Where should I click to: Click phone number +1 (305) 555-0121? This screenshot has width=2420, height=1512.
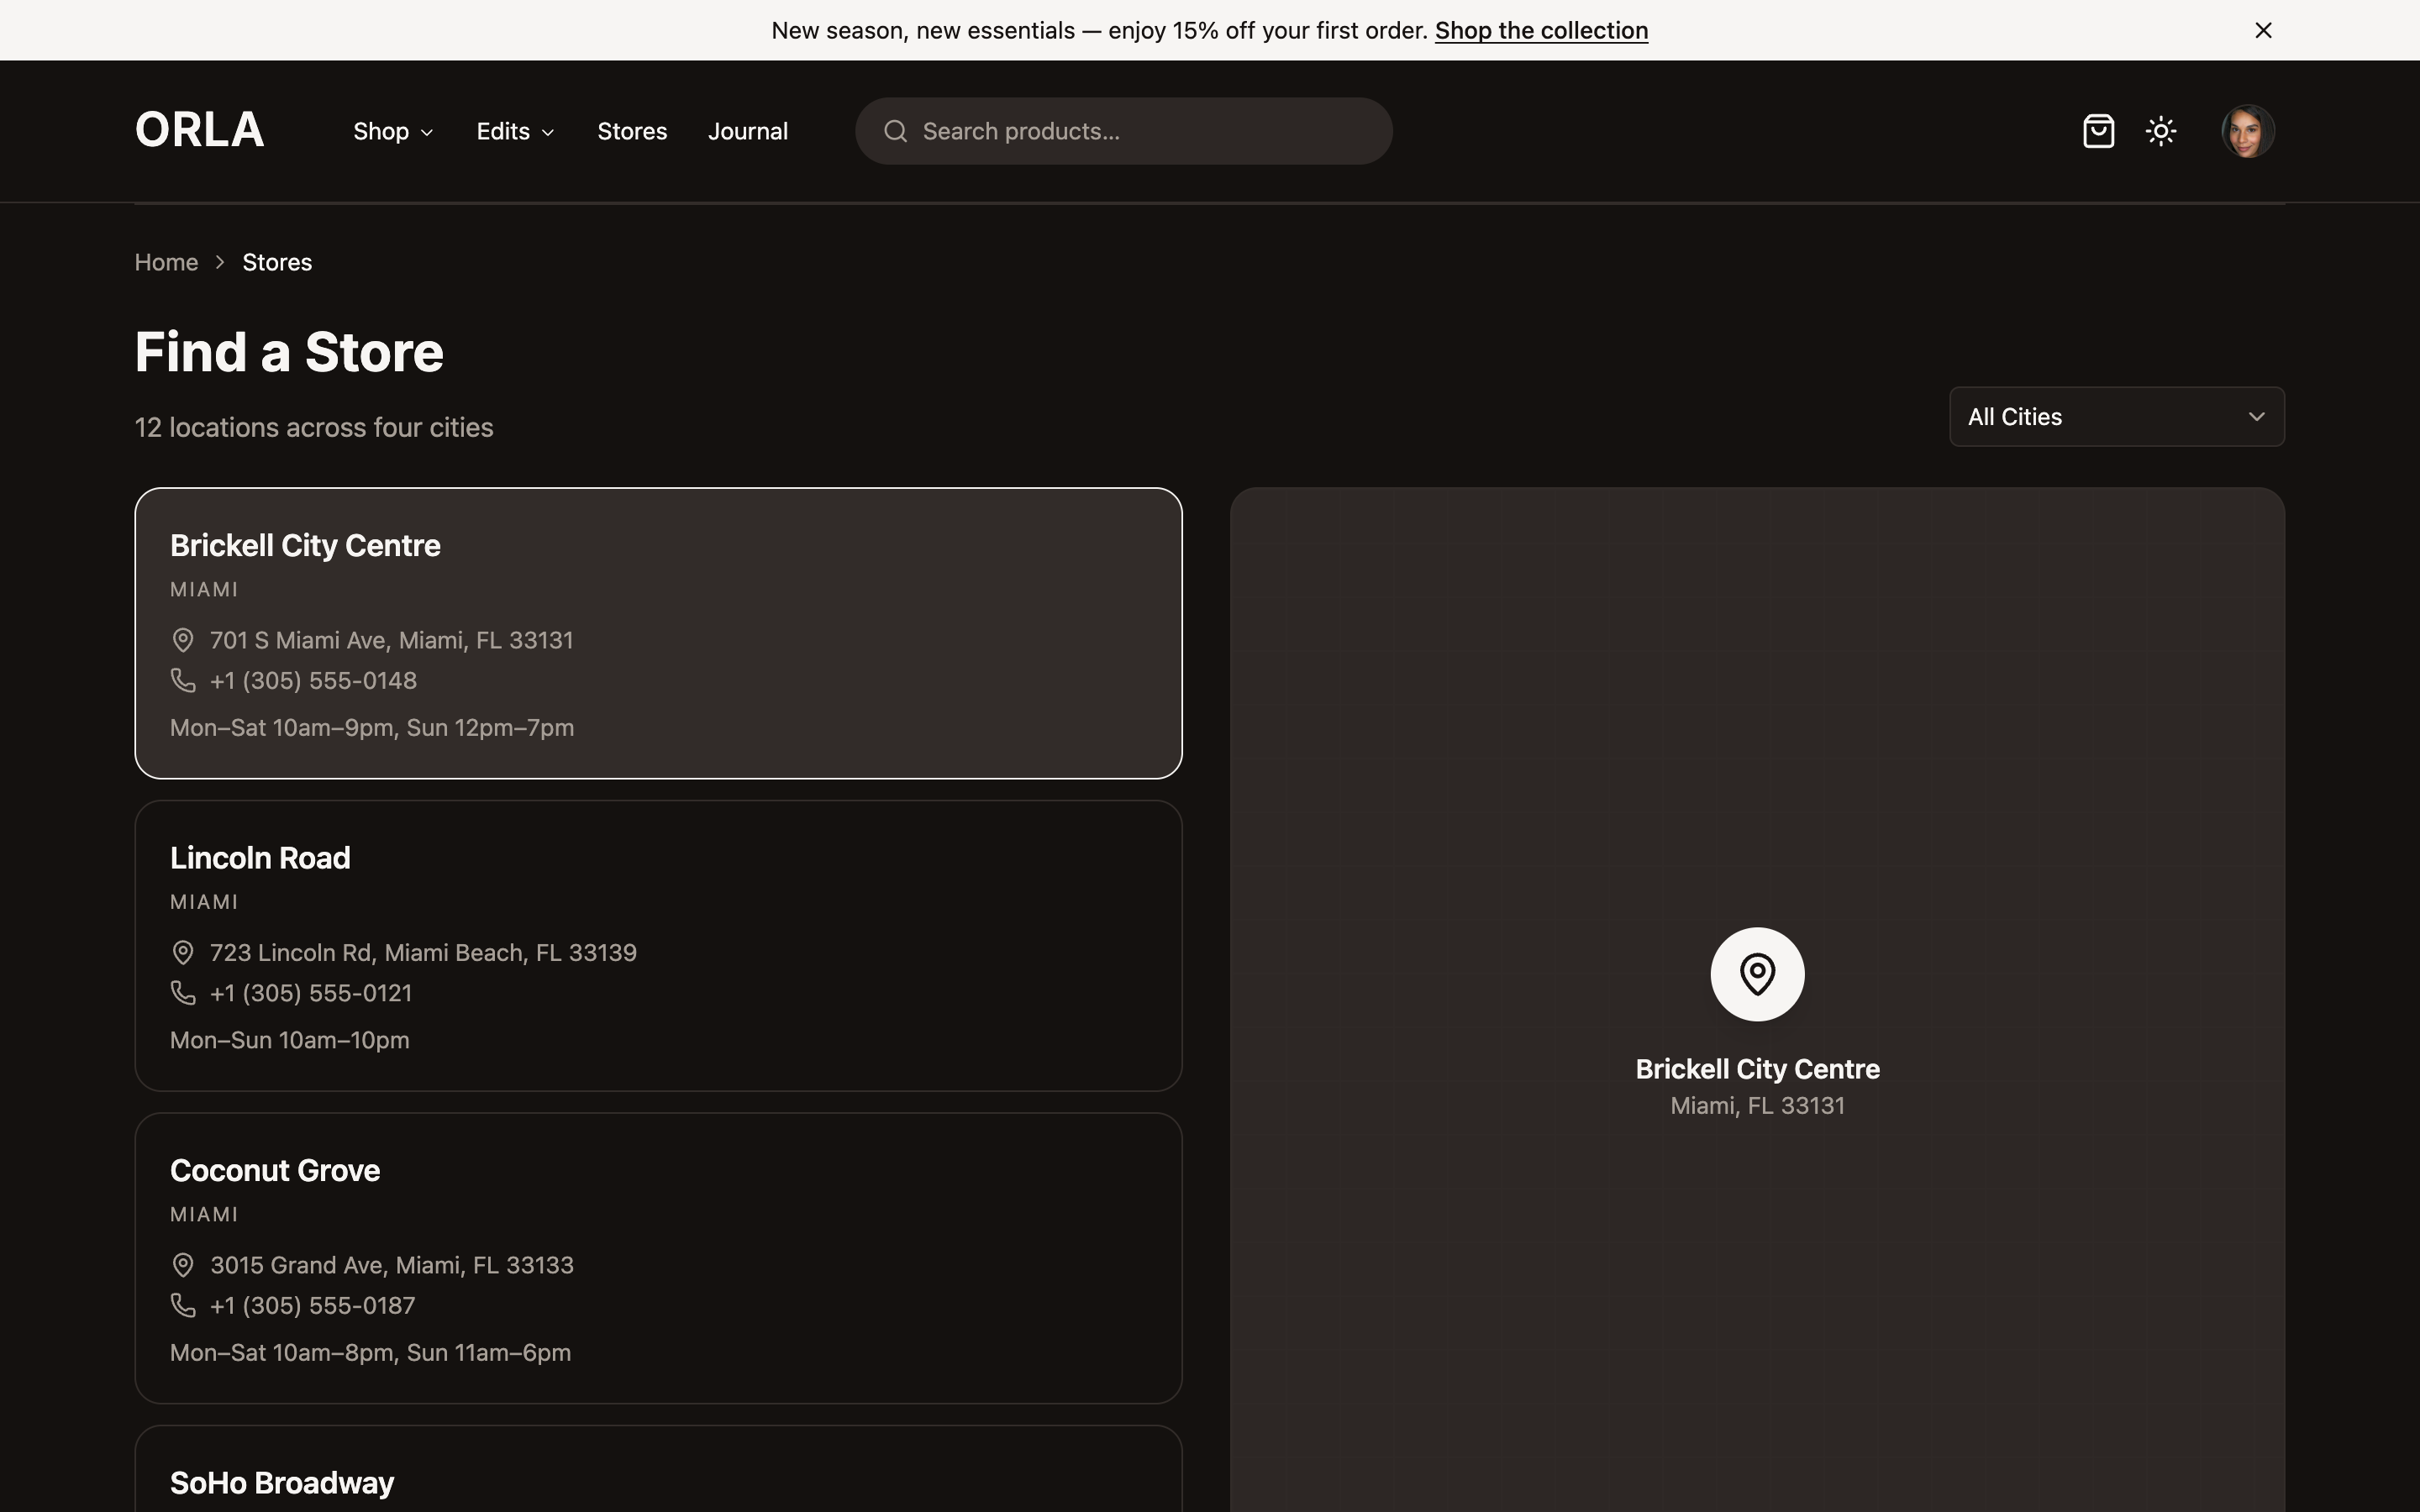click(311, 993)
